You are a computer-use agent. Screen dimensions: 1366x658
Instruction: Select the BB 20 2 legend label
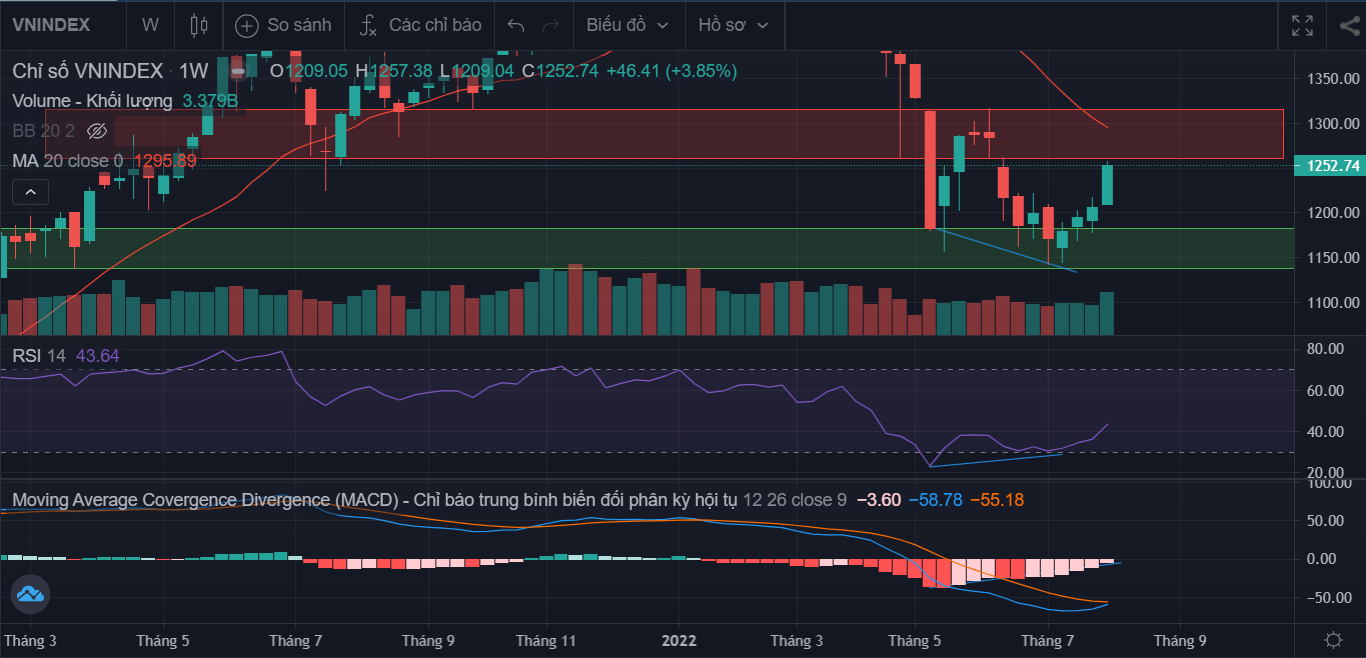click(x=43, y=130)
